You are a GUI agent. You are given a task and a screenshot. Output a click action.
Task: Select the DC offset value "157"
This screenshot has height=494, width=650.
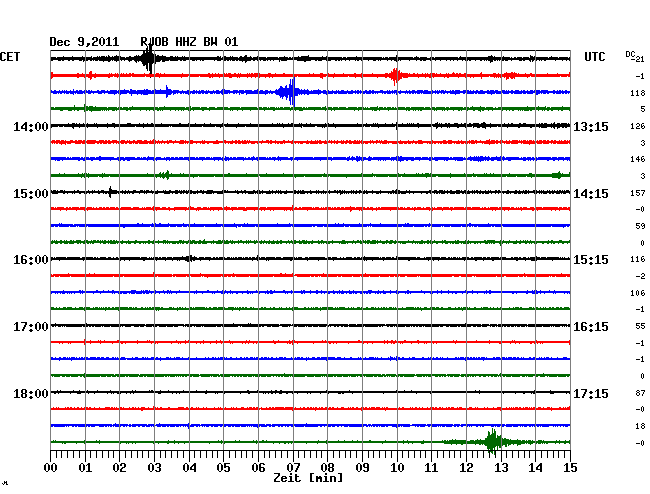(638, 193)
